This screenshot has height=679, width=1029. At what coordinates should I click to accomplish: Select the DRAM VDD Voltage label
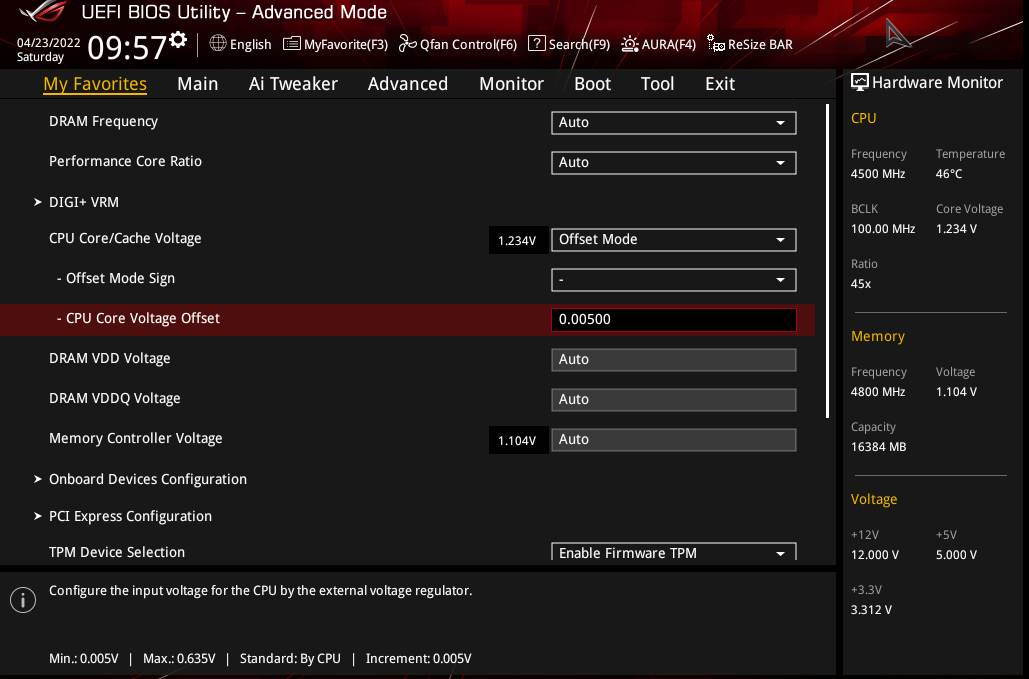[110, 358]
